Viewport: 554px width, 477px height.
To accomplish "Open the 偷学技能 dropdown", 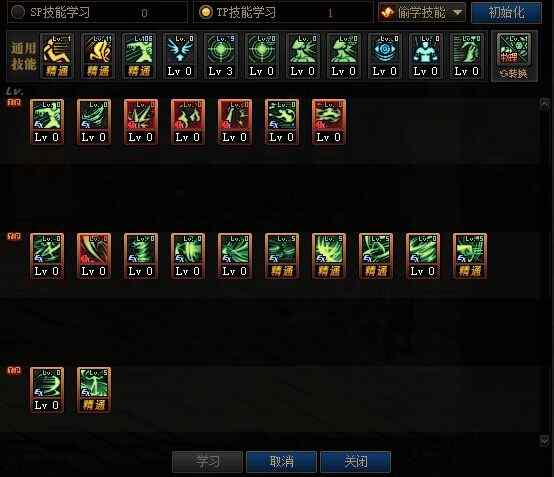I will click(x=422, y=13).
